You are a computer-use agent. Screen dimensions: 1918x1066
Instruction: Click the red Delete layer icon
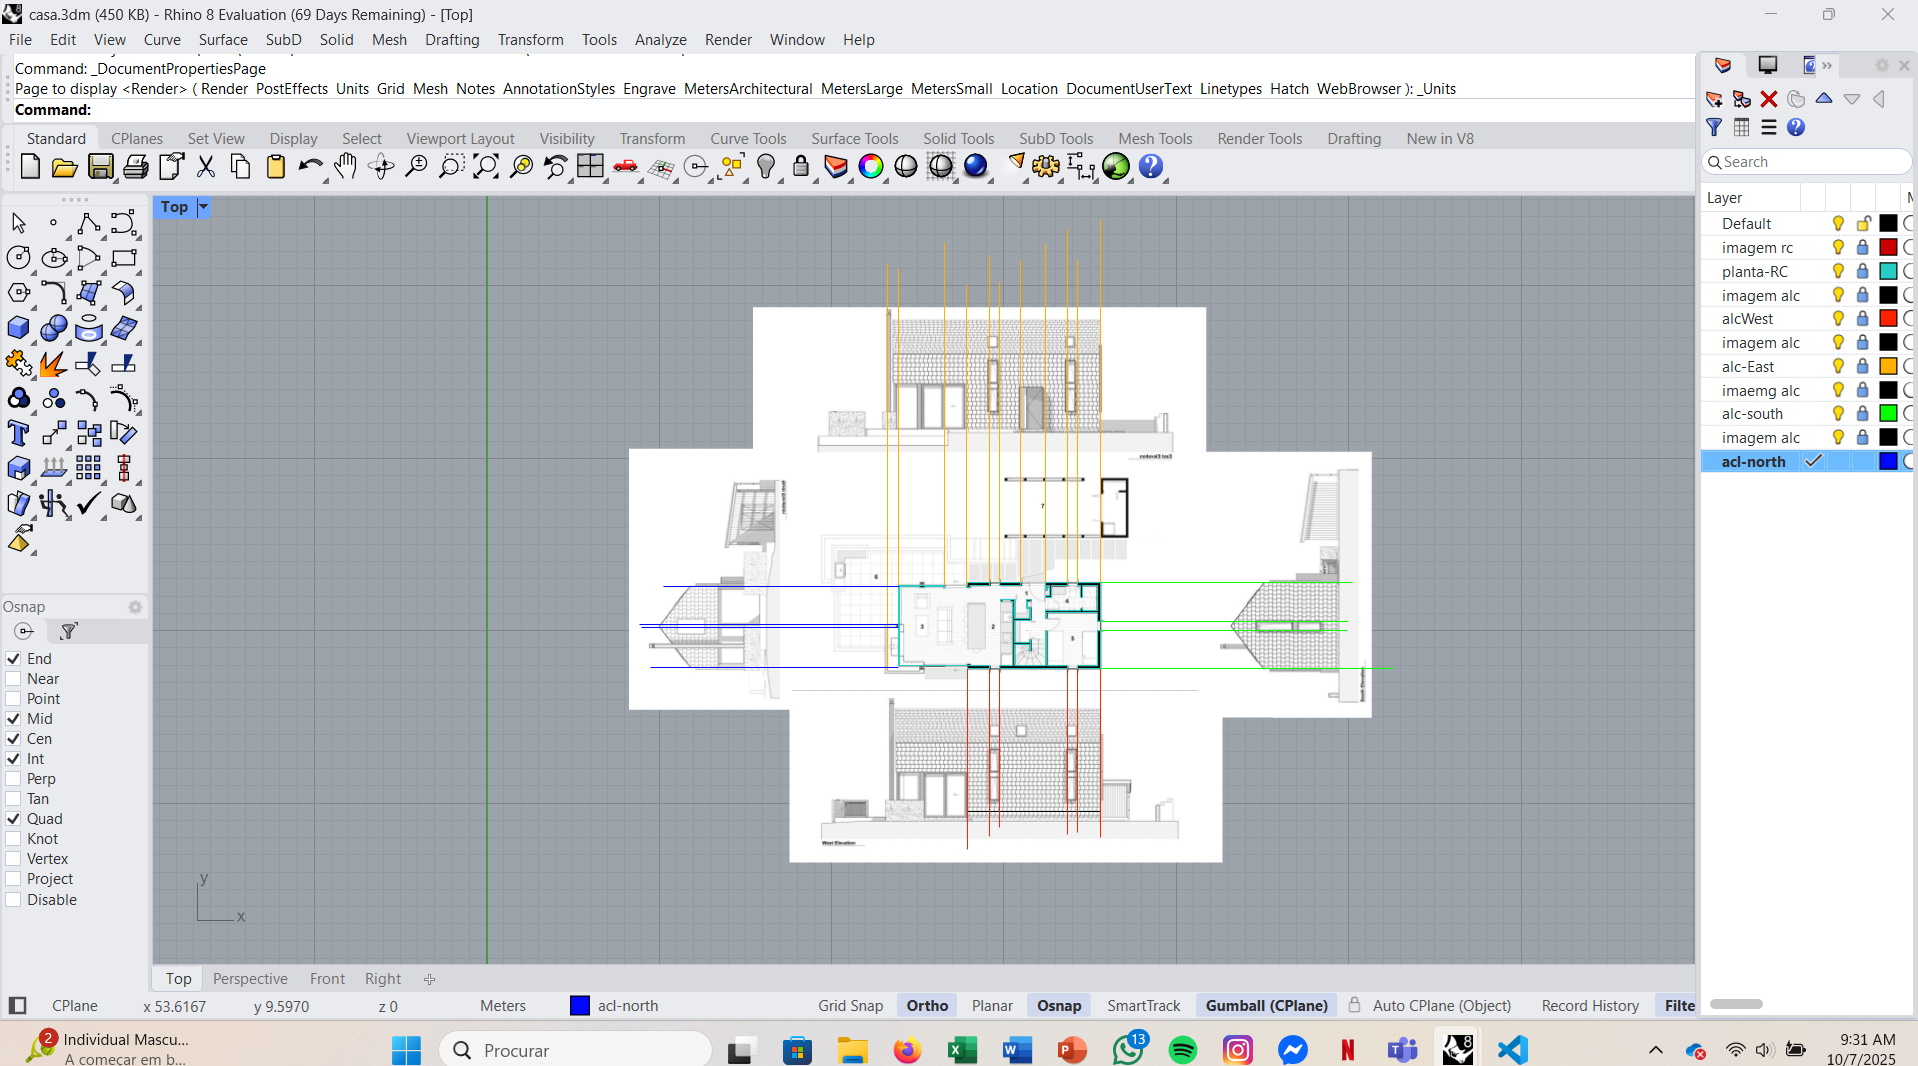click(x=1769, y=99)
